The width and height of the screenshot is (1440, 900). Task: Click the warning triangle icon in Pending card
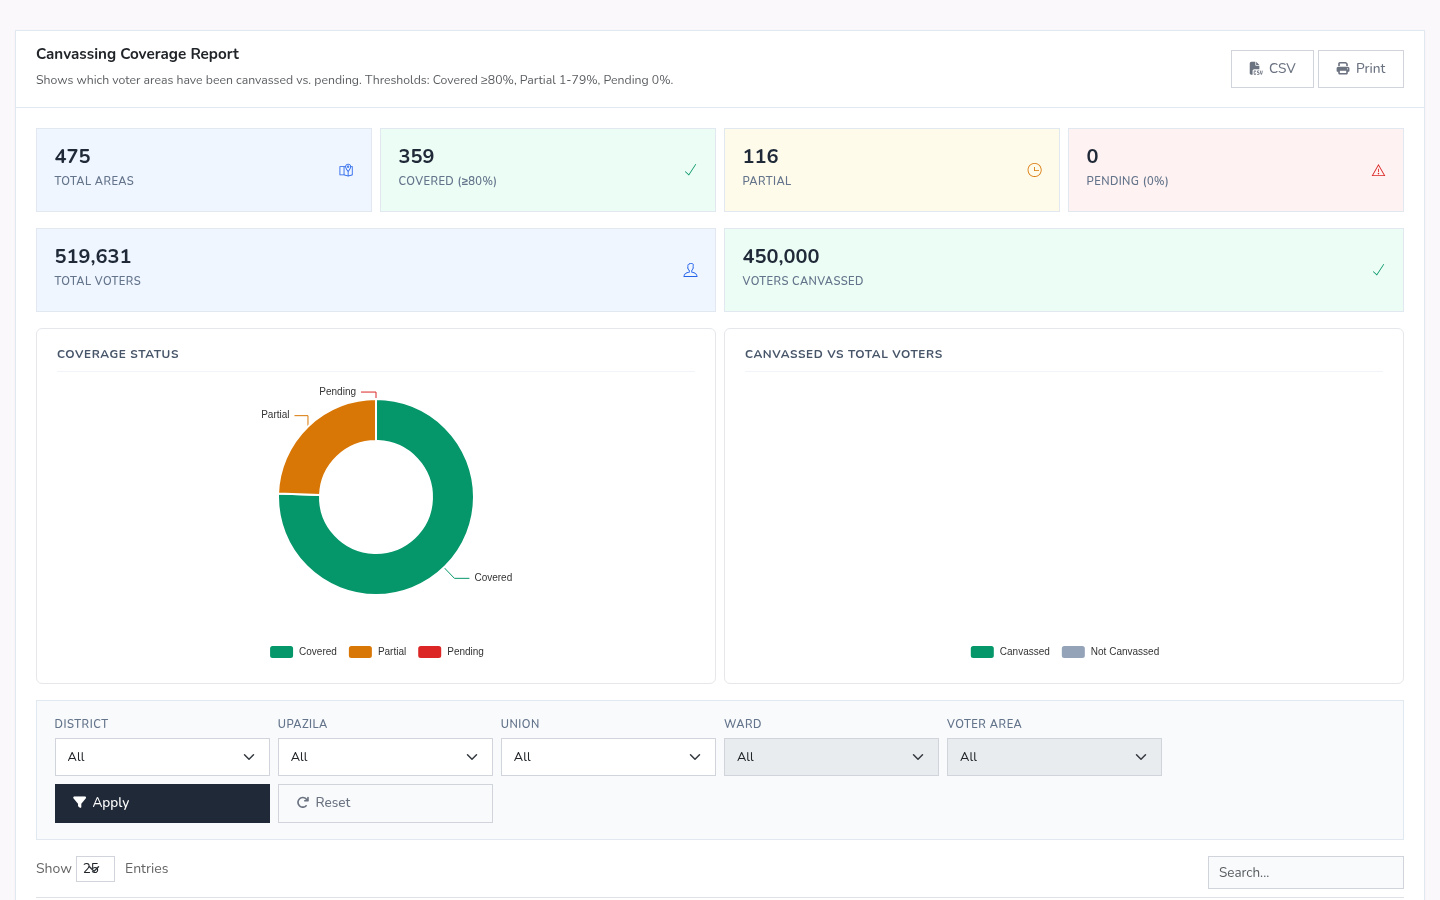click(x=1378, y=170)
